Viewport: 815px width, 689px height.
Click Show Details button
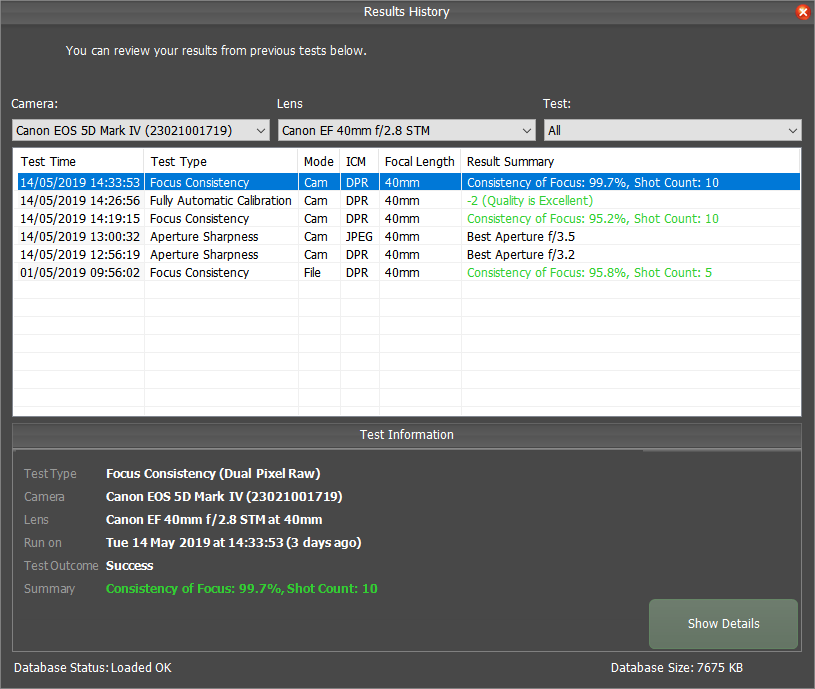724,624
